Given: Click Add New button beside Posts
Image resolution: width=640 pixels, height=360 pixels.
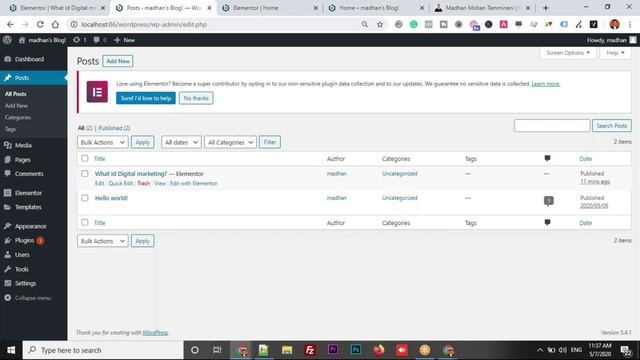Looking at the screenshot, I should pyautogui.click(x=118, y=61).
